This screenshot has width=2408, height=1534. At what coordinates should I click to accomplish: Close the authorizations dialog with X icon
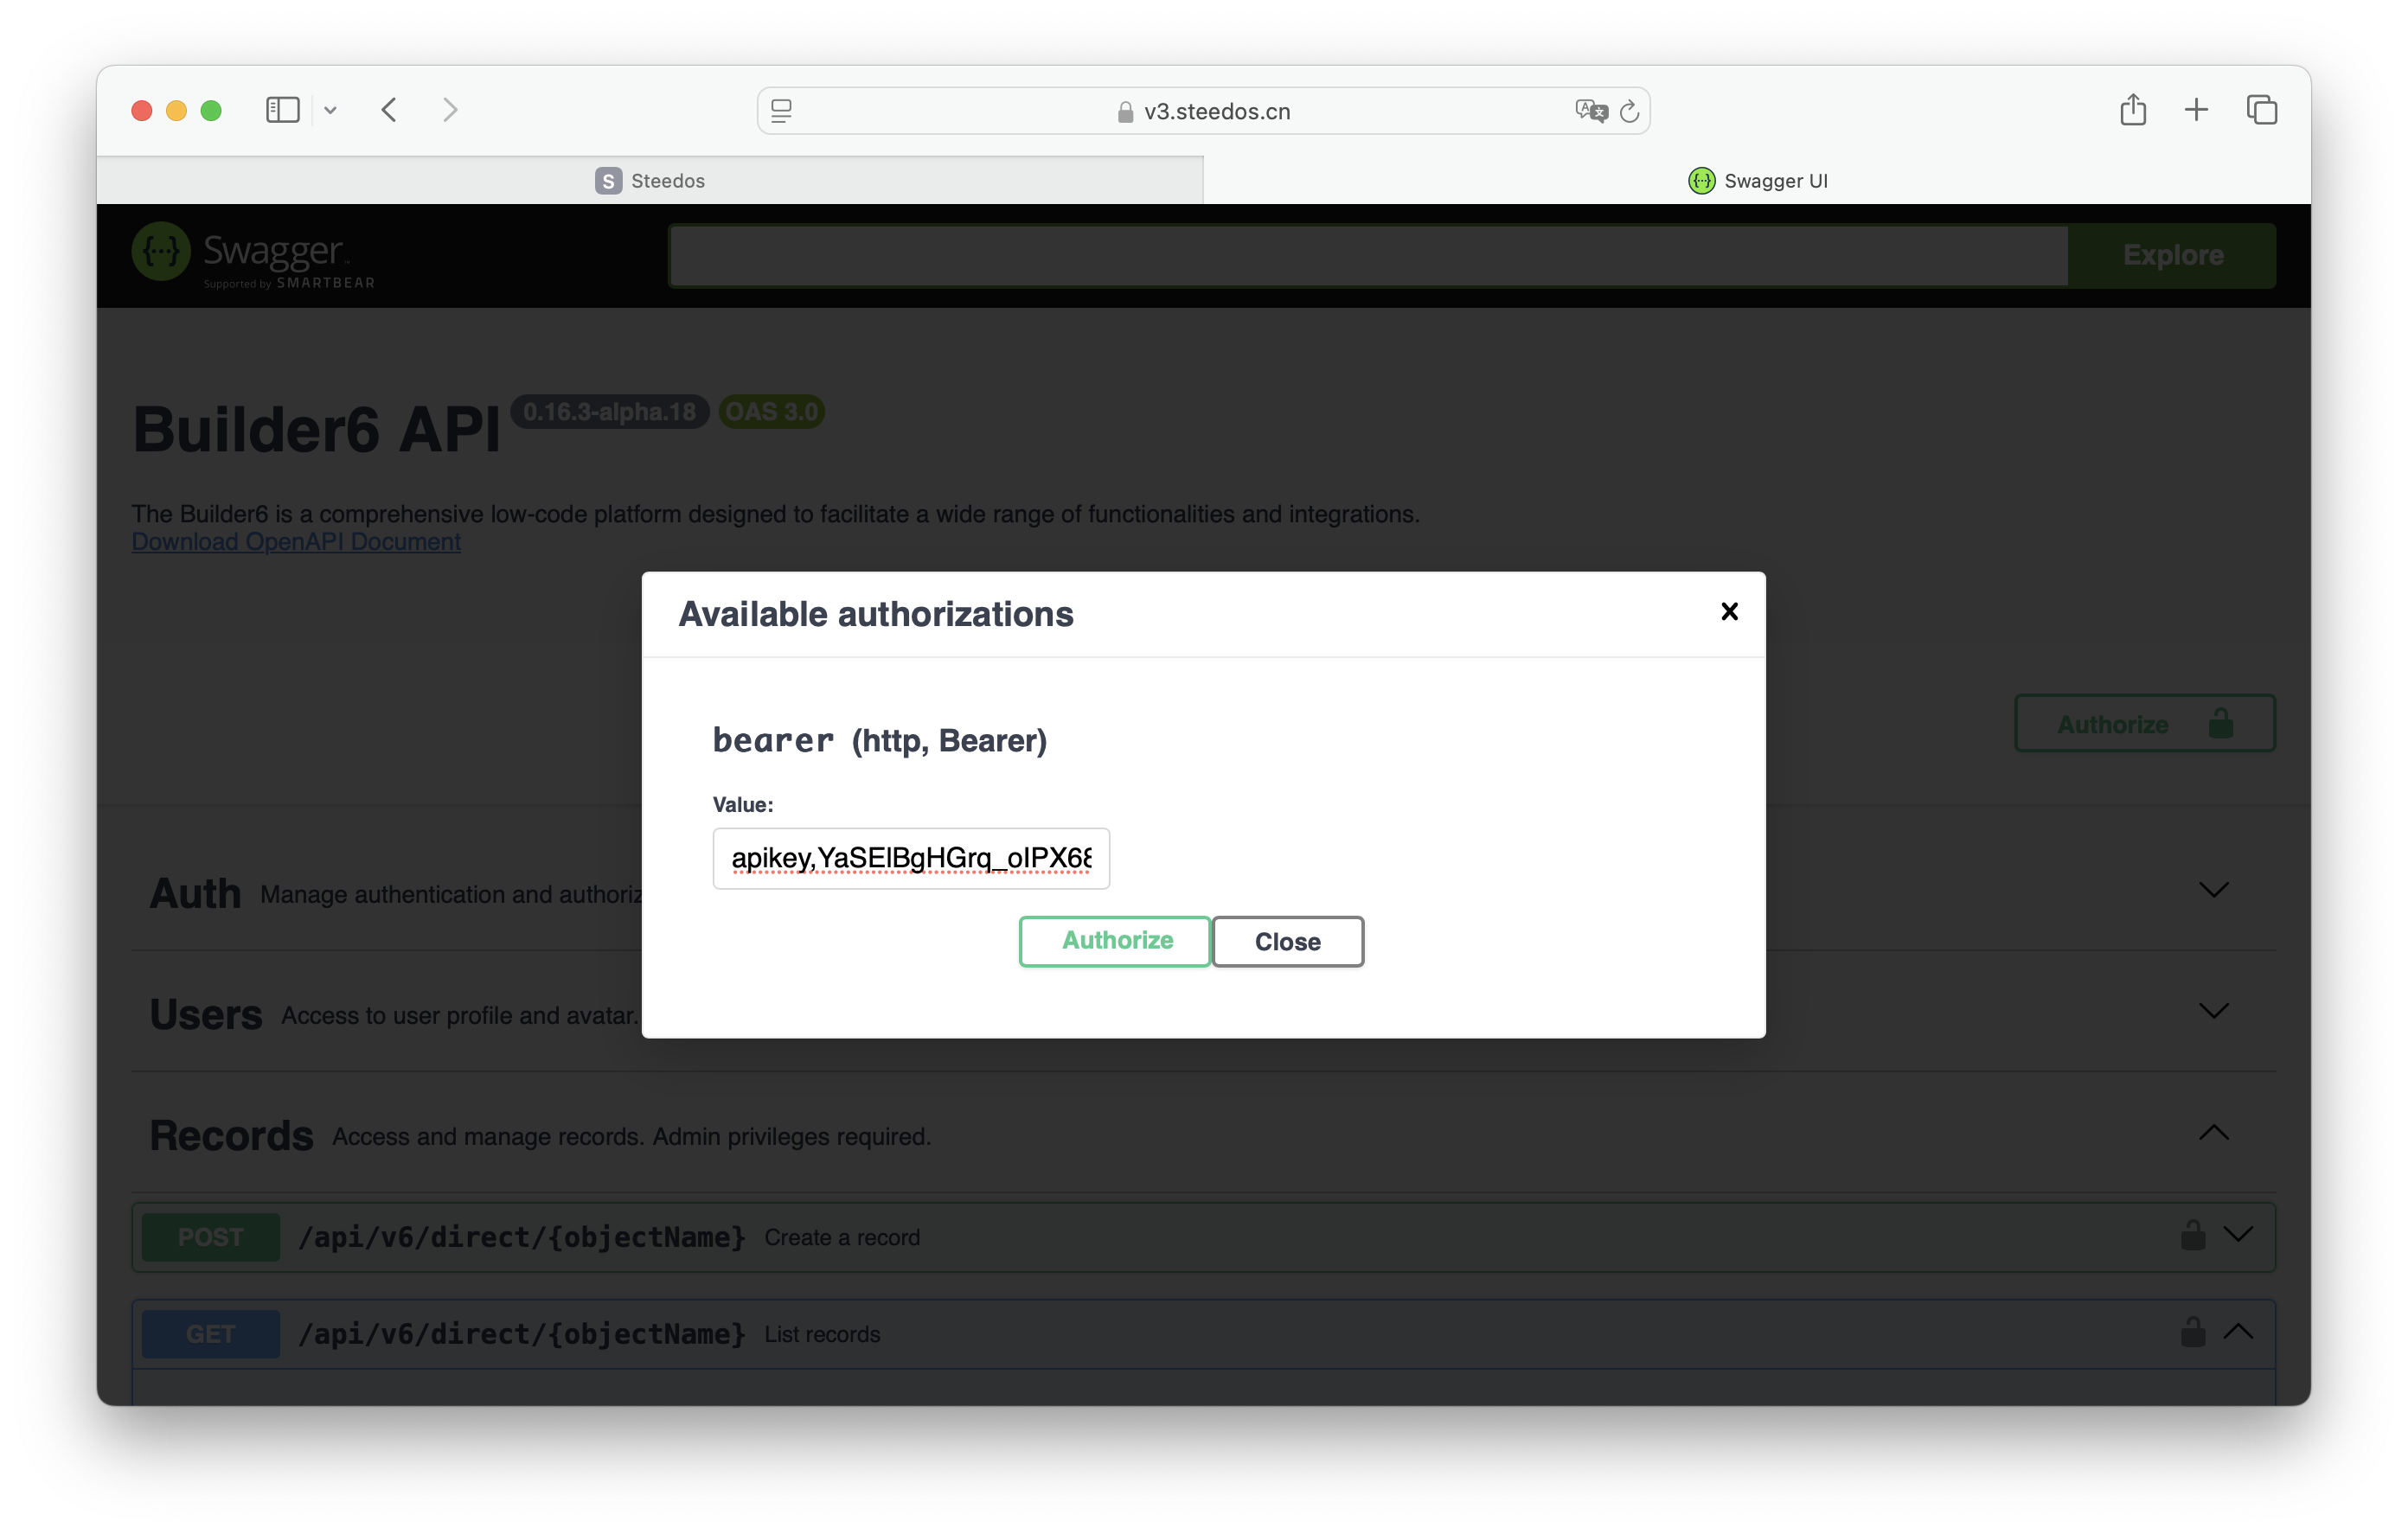click(1729, 611)
